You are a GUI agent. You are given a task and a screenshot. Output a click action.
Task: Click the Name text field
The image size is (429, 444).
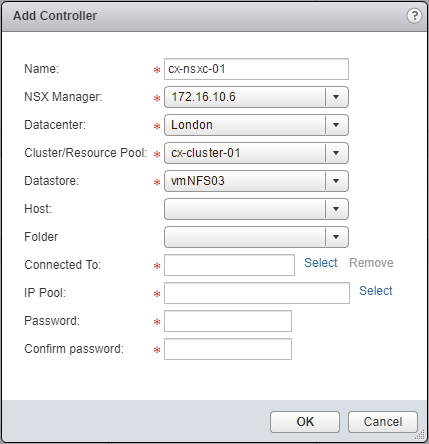point(256,69)
